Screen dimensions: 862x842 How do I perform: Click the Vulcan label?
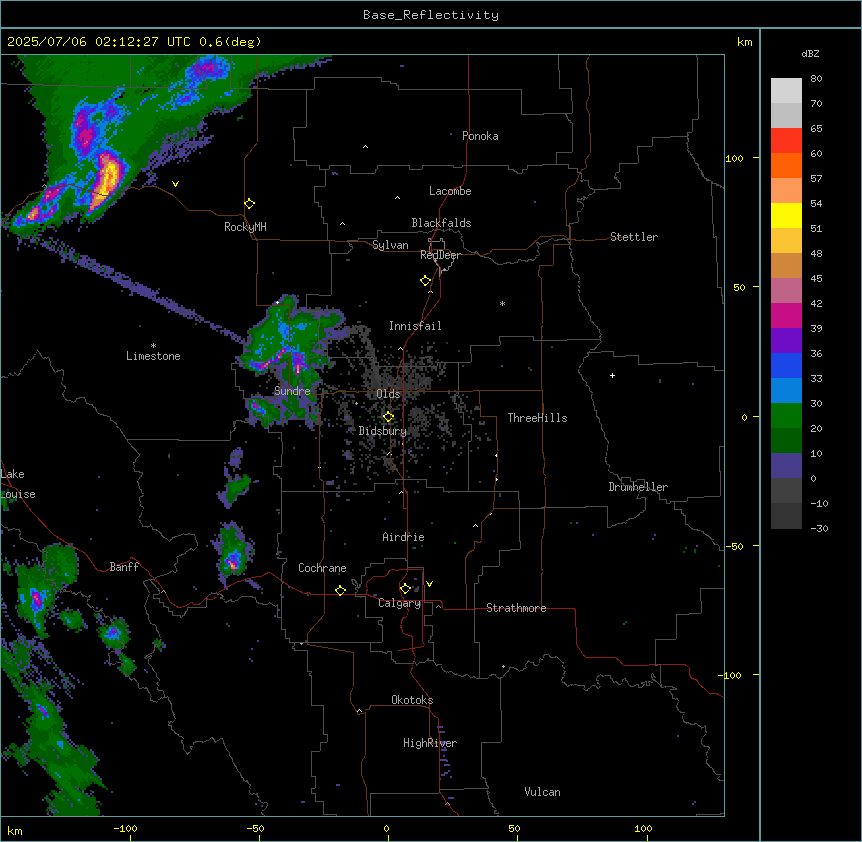coord(543,792)
